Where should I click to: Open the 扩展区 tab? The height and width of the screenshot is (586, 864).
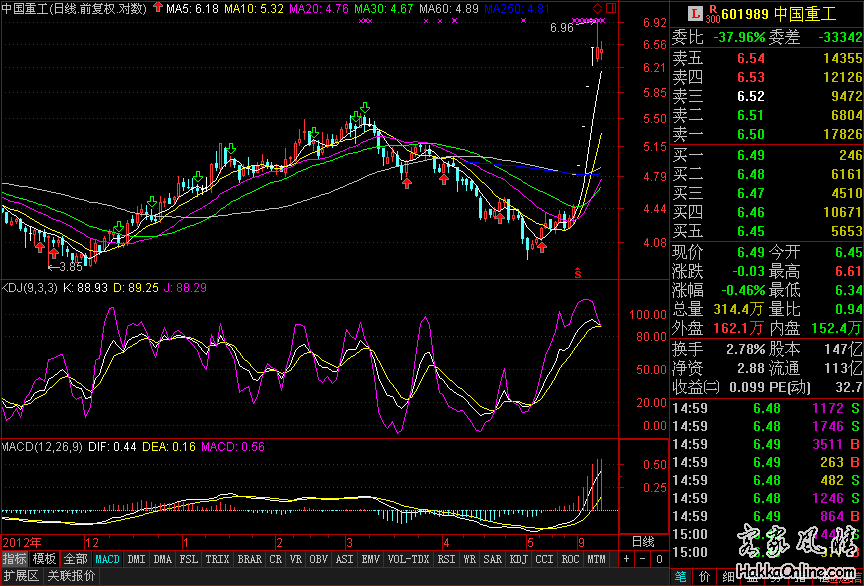[x=20, y=577]
